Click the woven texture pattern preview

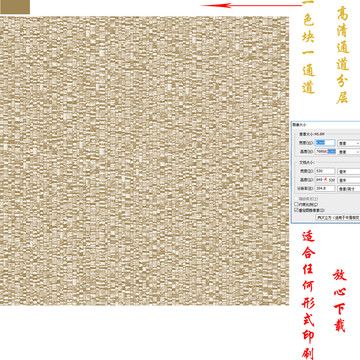pos(144,160)
